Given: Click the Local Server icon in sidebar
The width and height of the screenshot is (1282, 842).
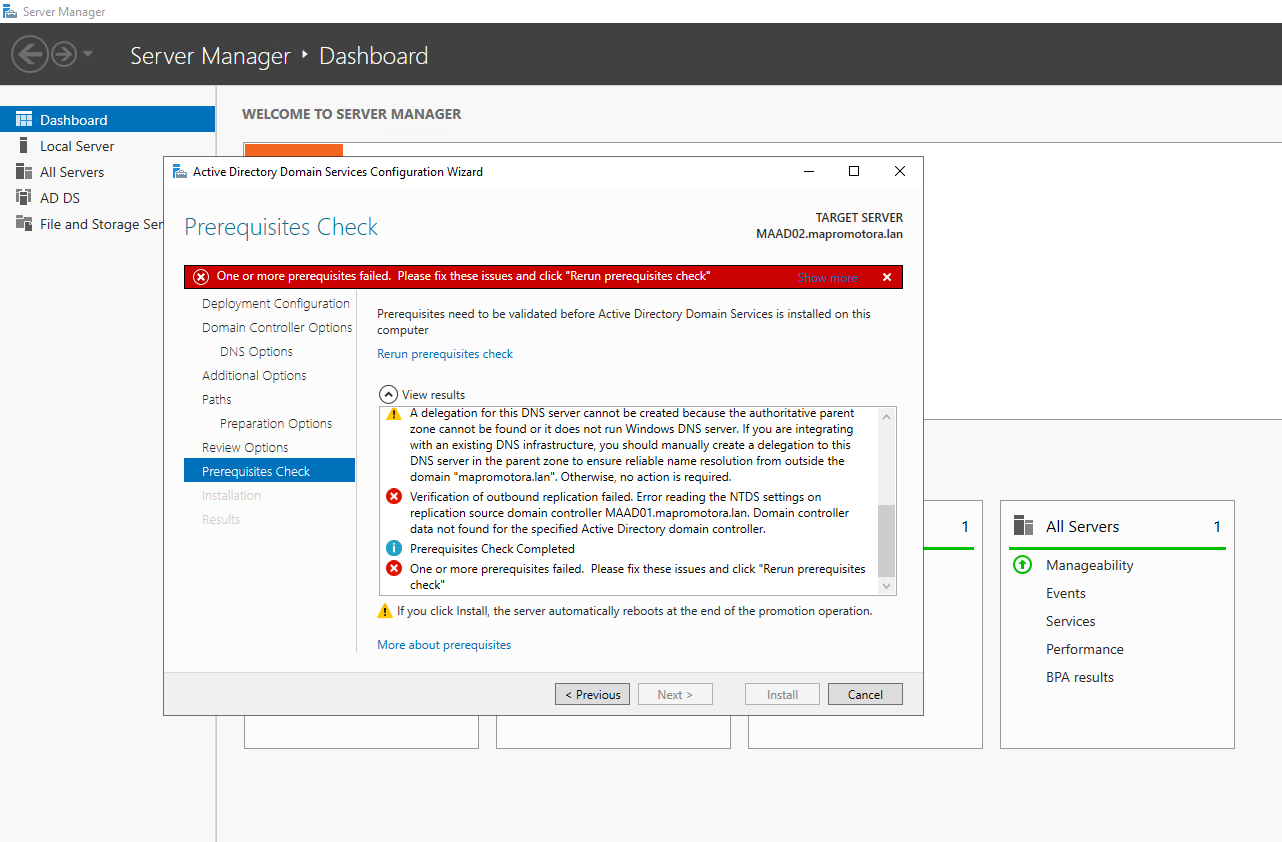Looking at the screenshot, I should (24, 146).
